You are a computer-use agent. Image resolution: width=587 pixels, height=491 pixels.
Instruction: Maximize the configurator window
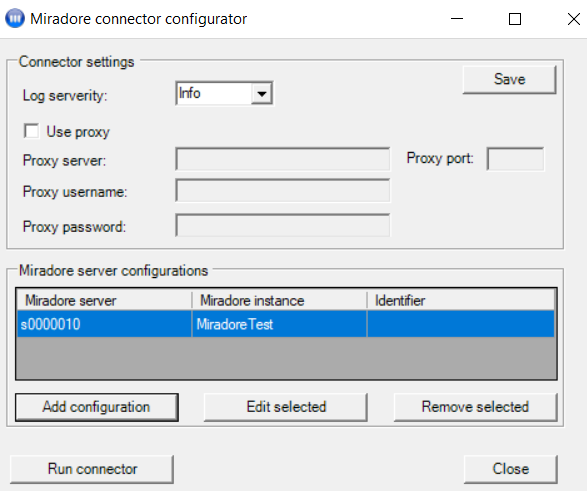pos(515,19)
